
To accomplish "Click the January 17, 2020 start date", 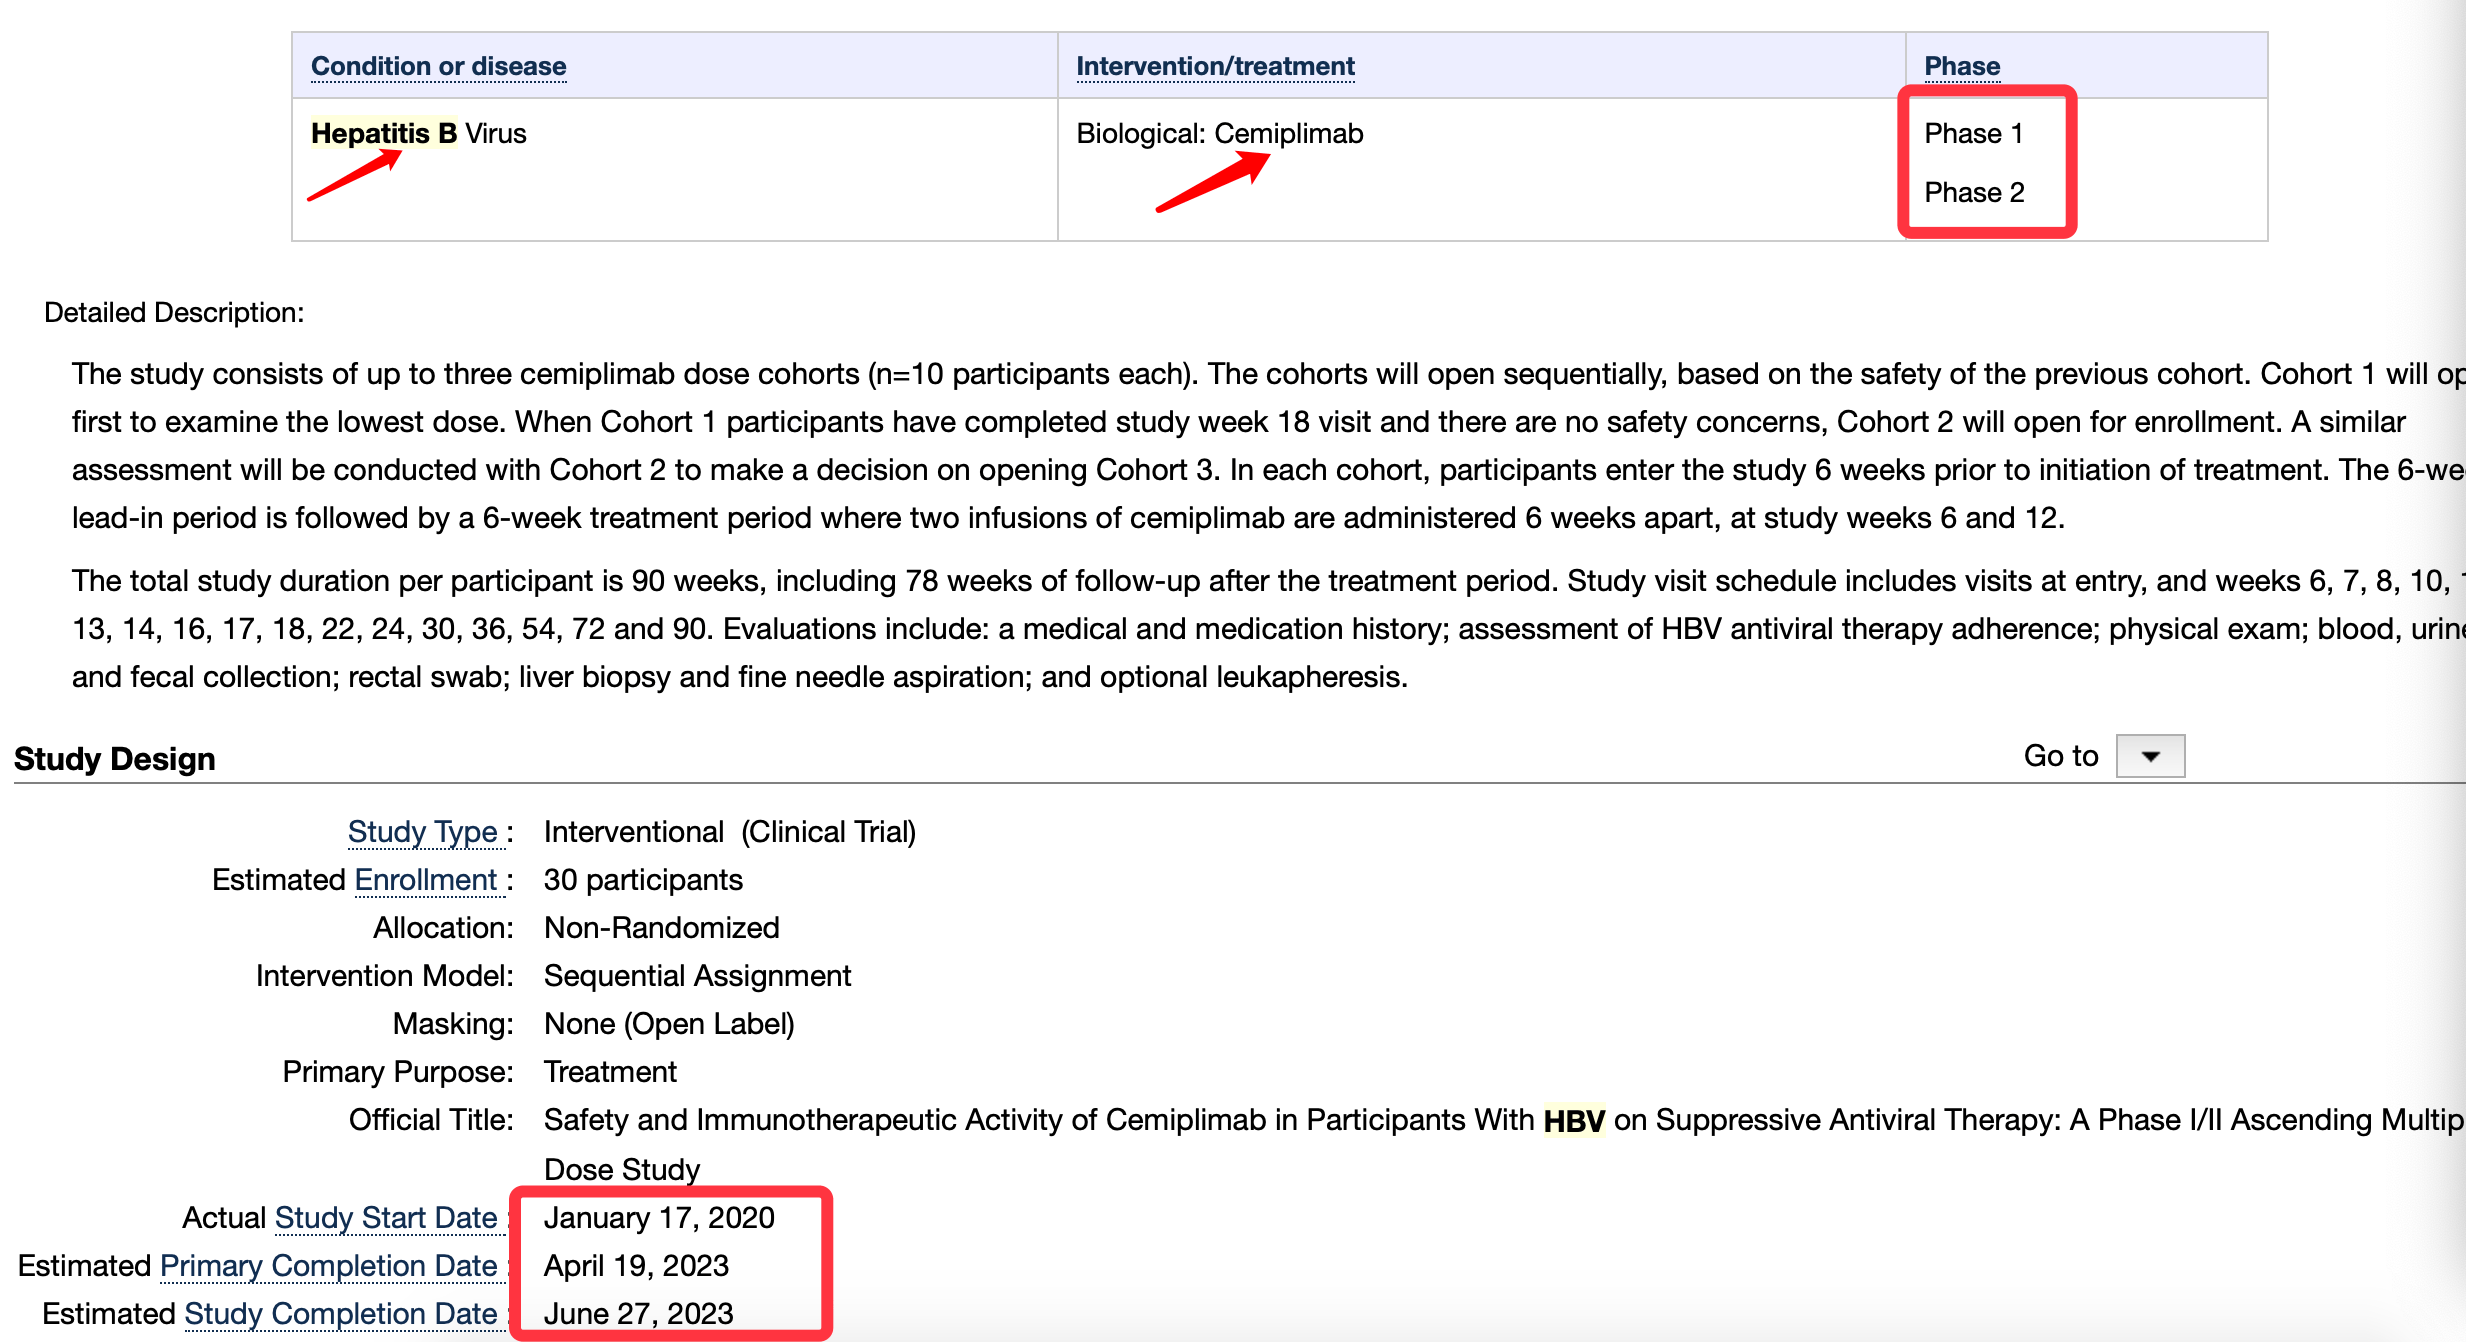I will coord(659,1218).
